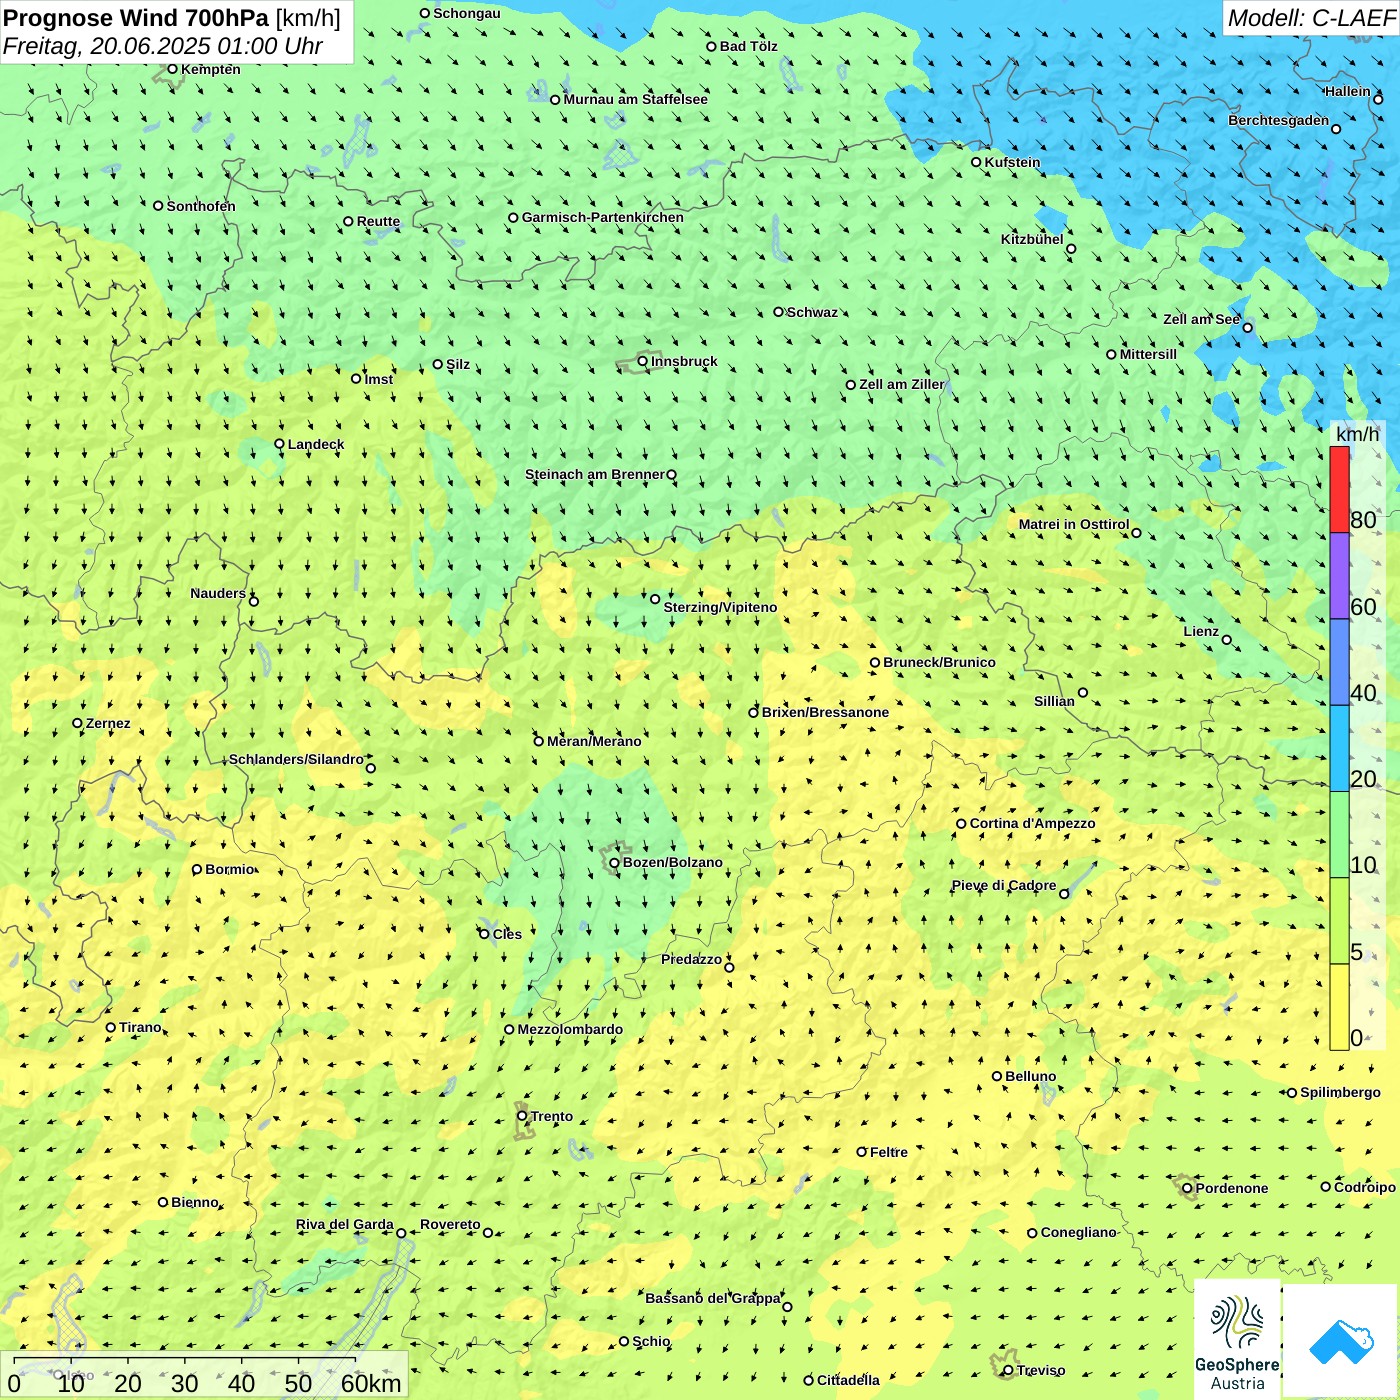1400x1400 pixels.
Task: Click the 'Silz' label
Action: (x=457, y=364)
